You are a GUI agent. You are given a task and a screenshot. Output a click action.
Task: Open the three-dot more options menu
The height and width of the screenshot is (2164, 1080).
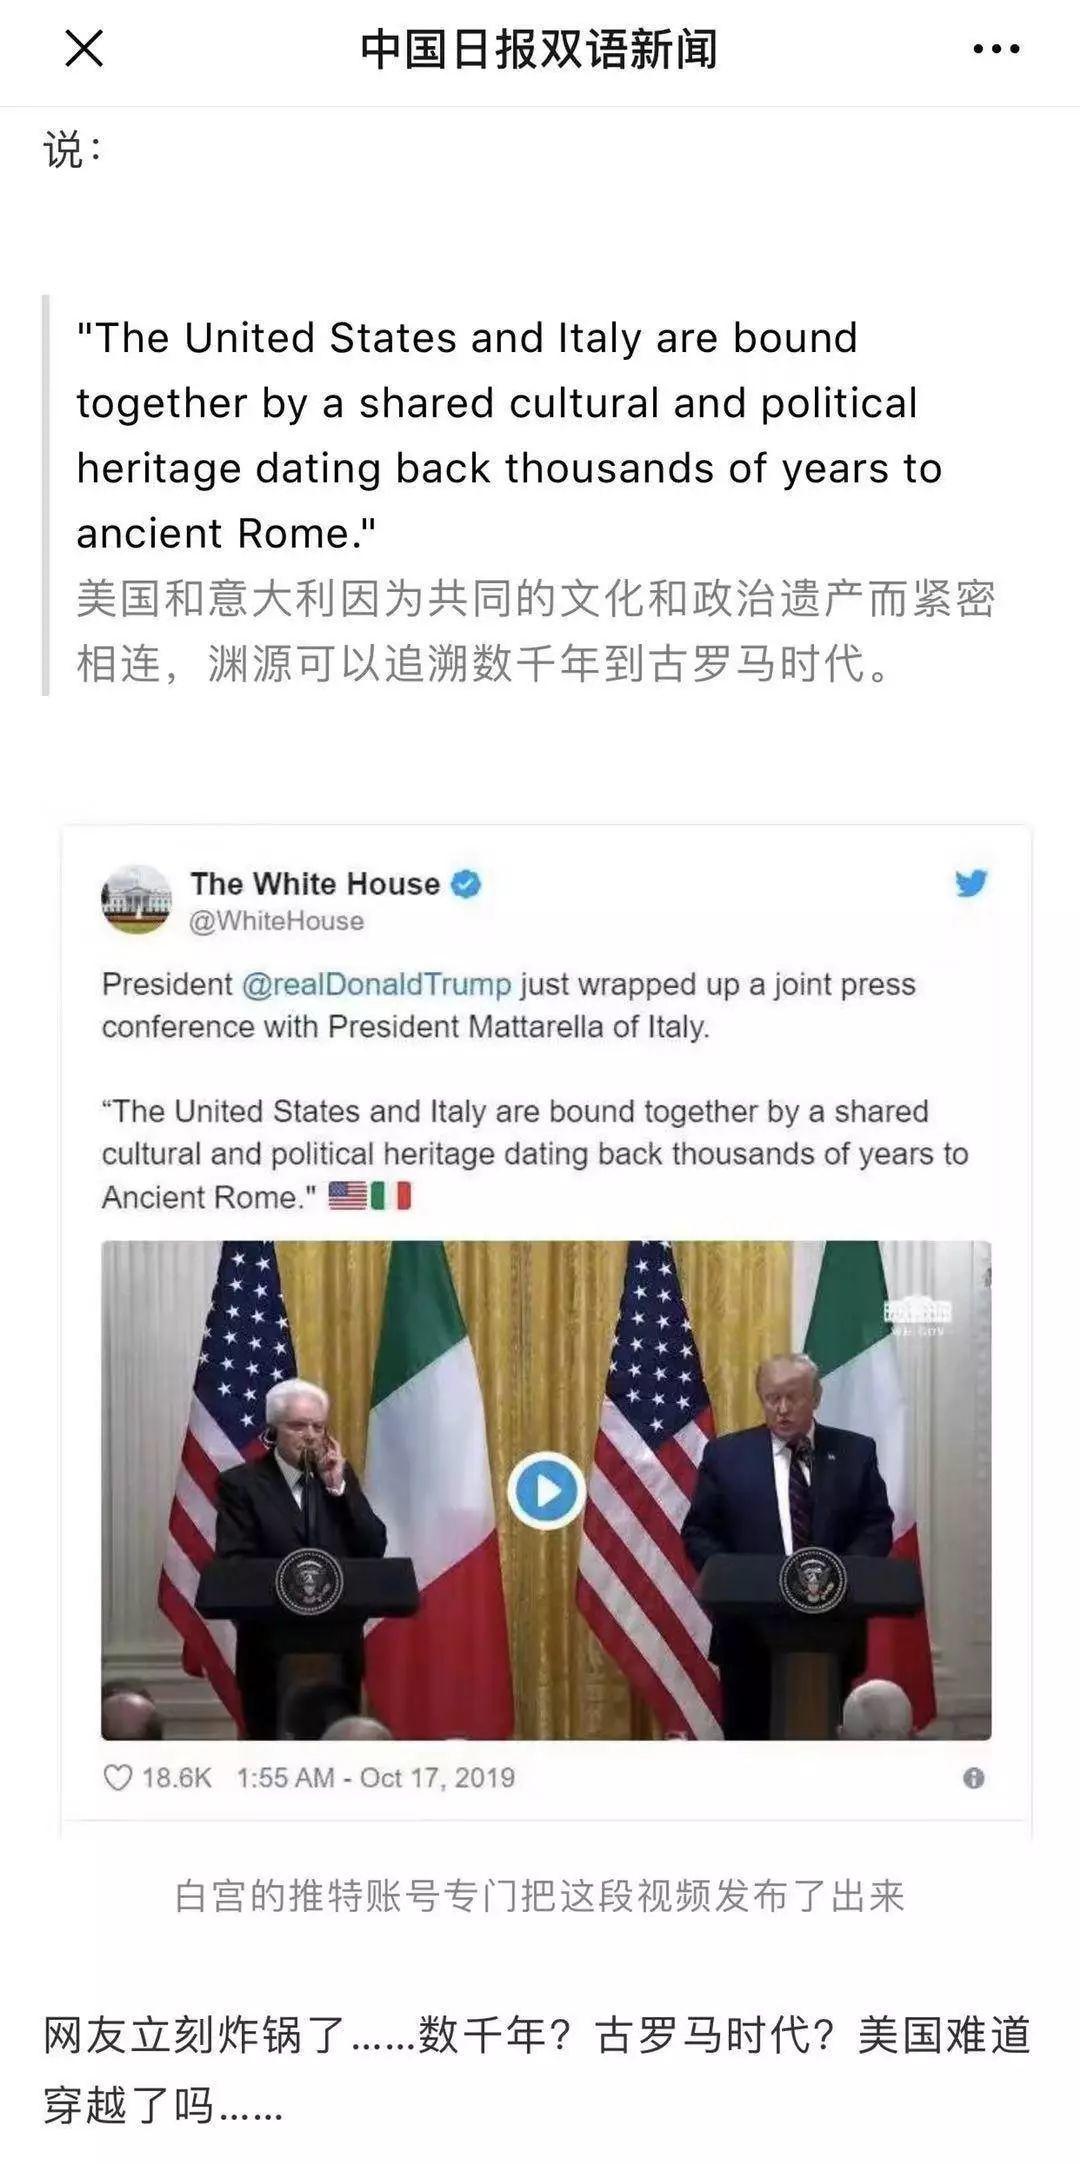(996, 49)
